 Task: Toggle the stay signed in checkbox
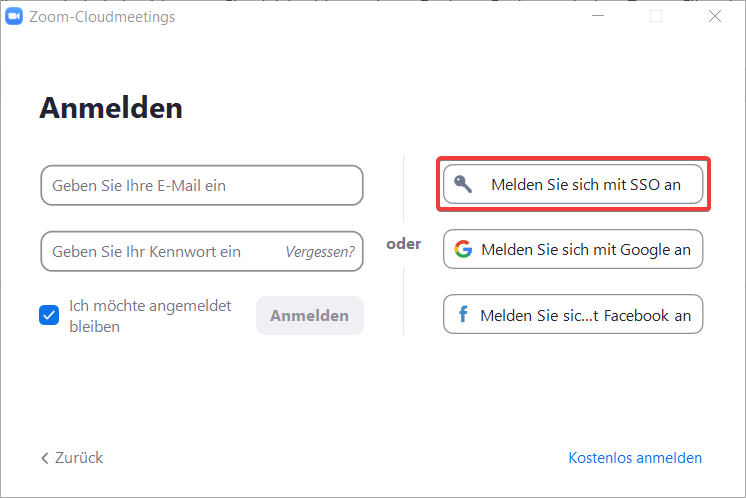tap(49, 315)
